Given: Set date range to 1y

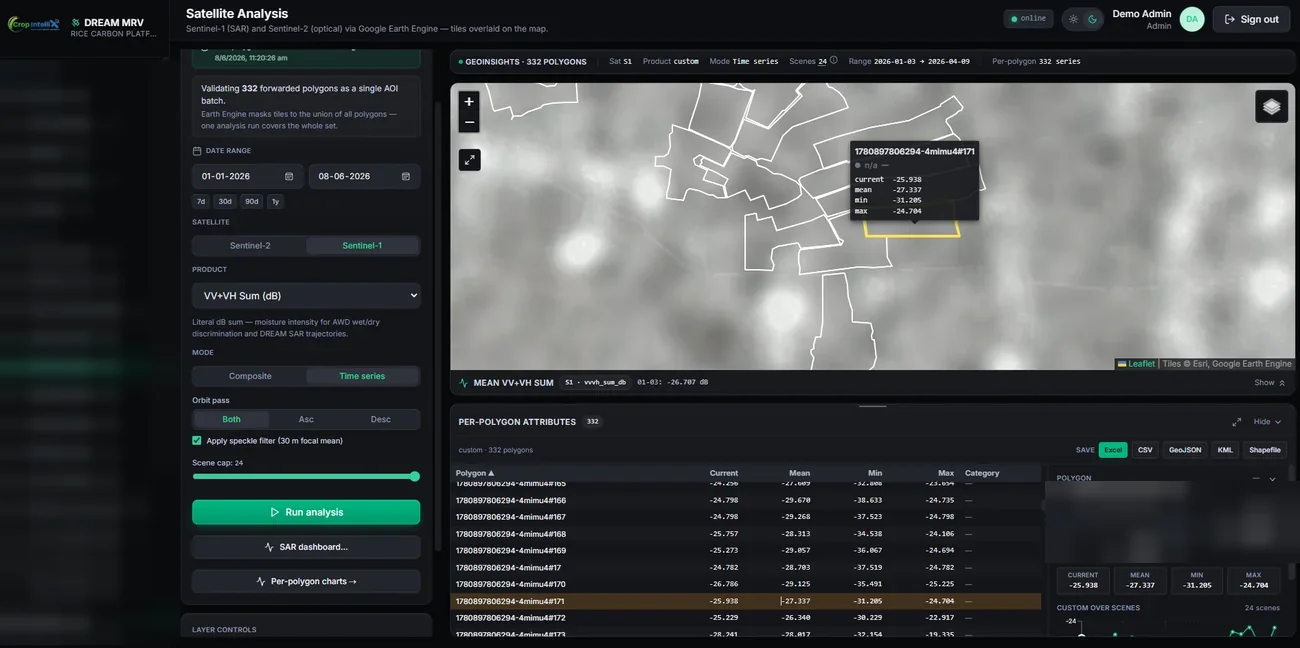Looking at the screenshot, I should pos(275,201).
